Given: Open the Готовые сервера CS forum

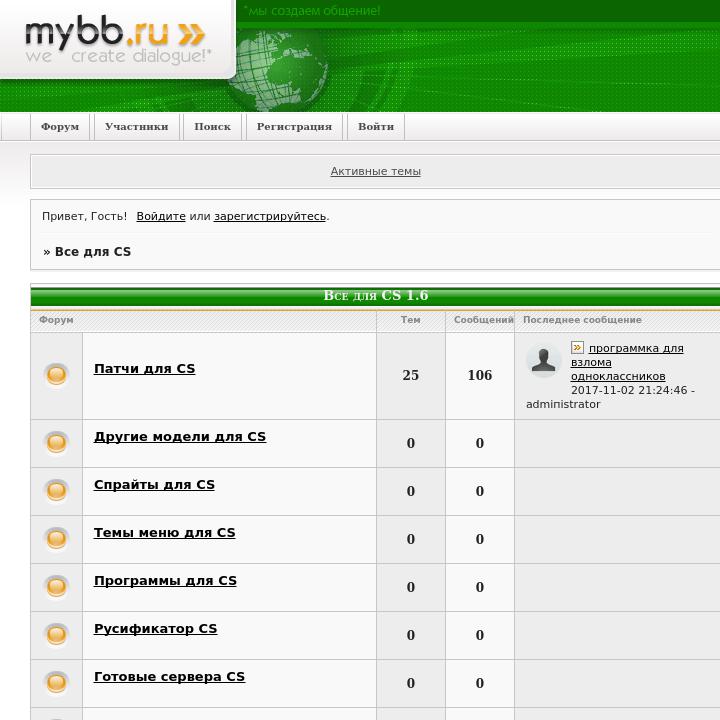Looking at the screenshot, I should [x=169, y=677].
